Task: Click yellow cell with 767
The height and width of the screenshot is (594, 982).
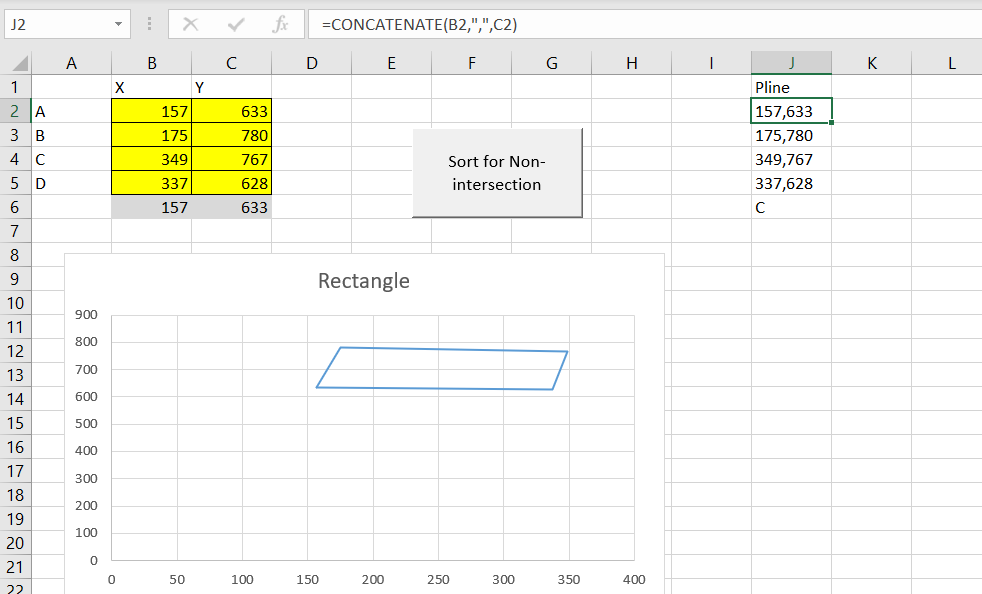Action: [232, 159]
